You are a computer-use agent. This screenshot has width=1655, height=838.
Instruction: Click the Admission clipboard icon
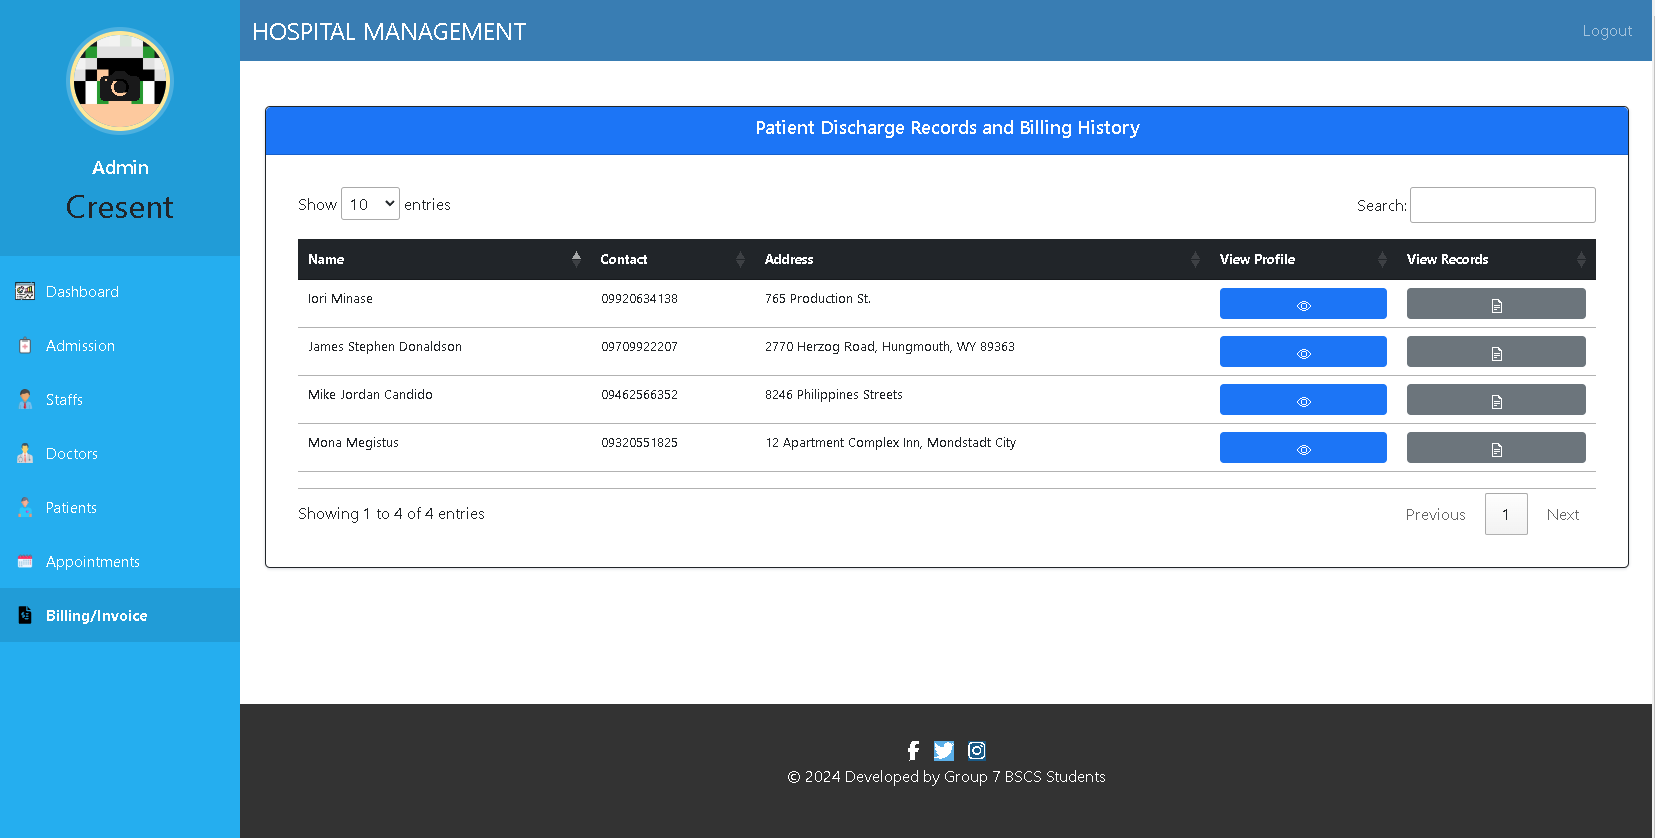25,346
